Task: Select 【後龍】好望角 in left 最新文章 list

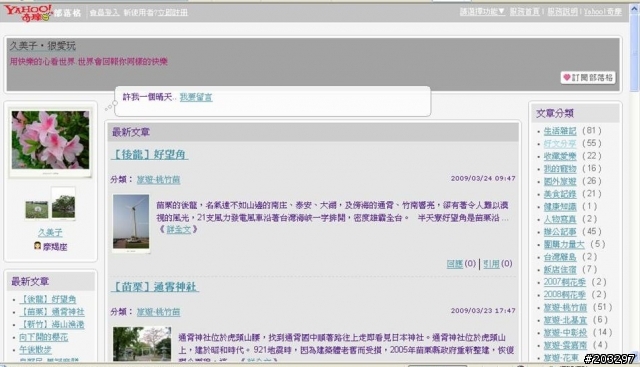Action: pos(48,299)
